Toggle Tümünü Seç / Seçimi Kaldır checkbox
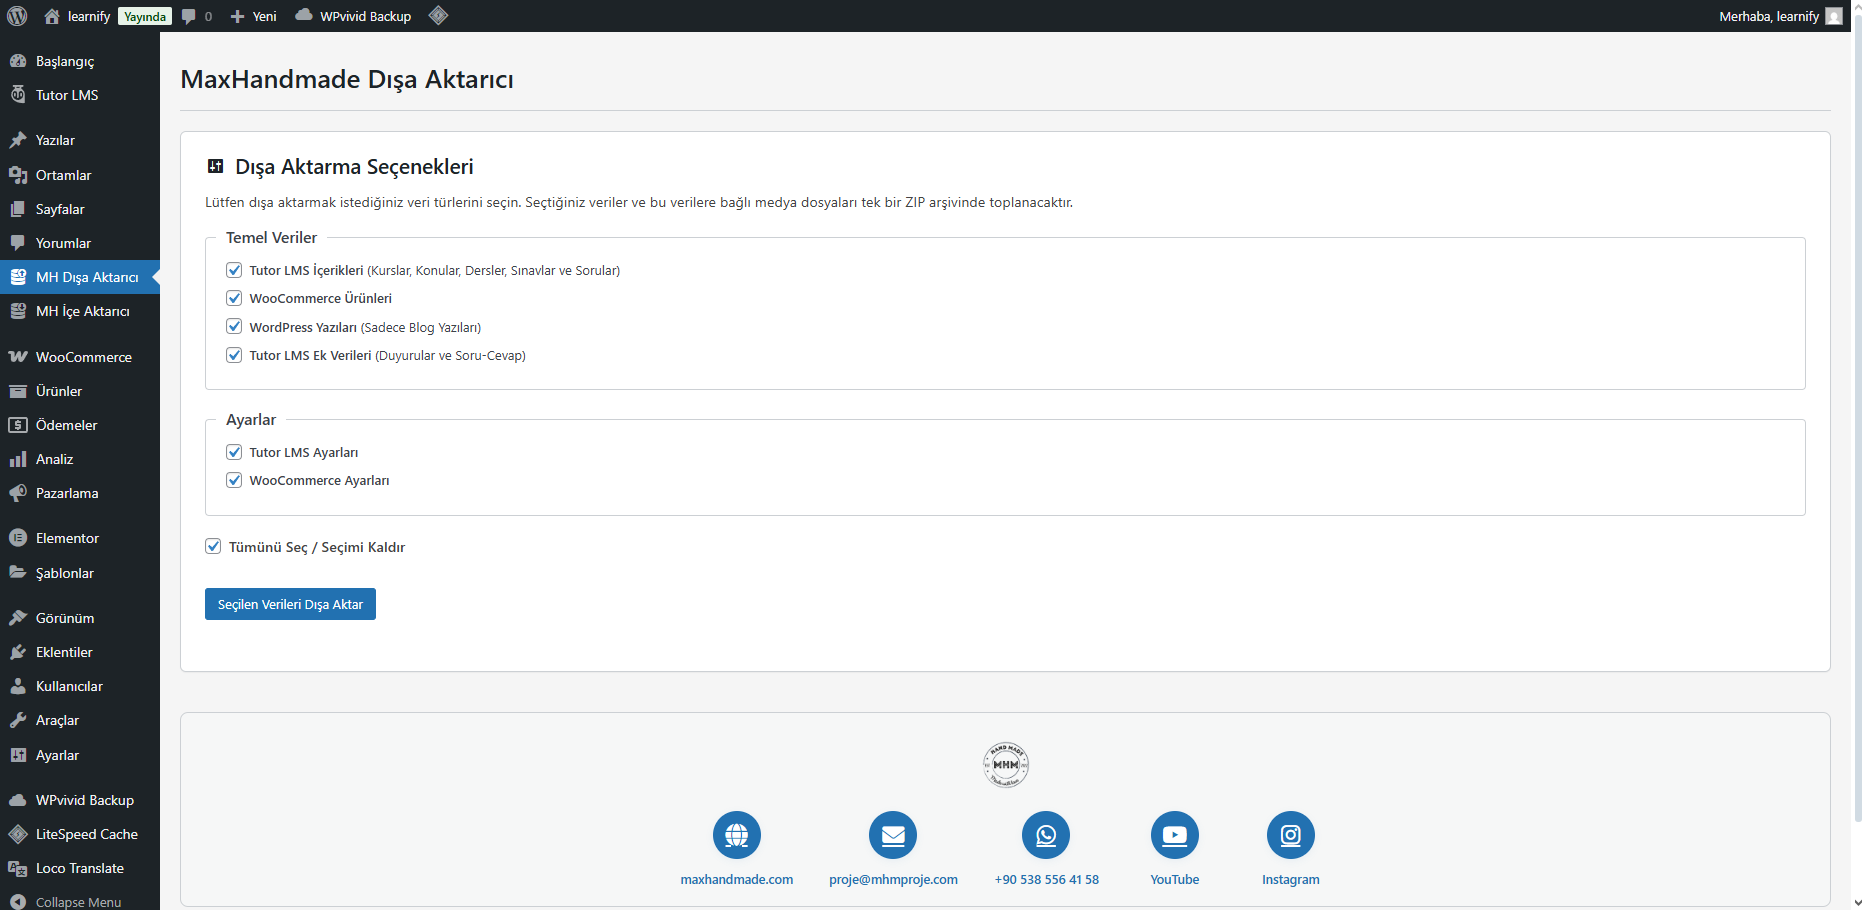The image size is (1866, 910). tap(213, 546)
